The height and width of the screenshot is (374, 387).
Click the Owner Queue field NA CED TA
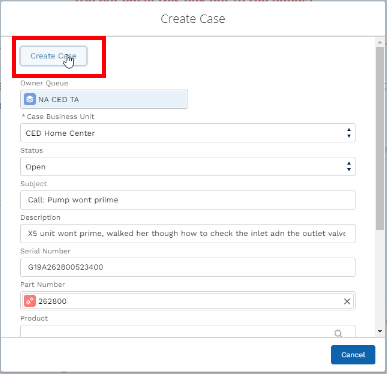point(104,99)
